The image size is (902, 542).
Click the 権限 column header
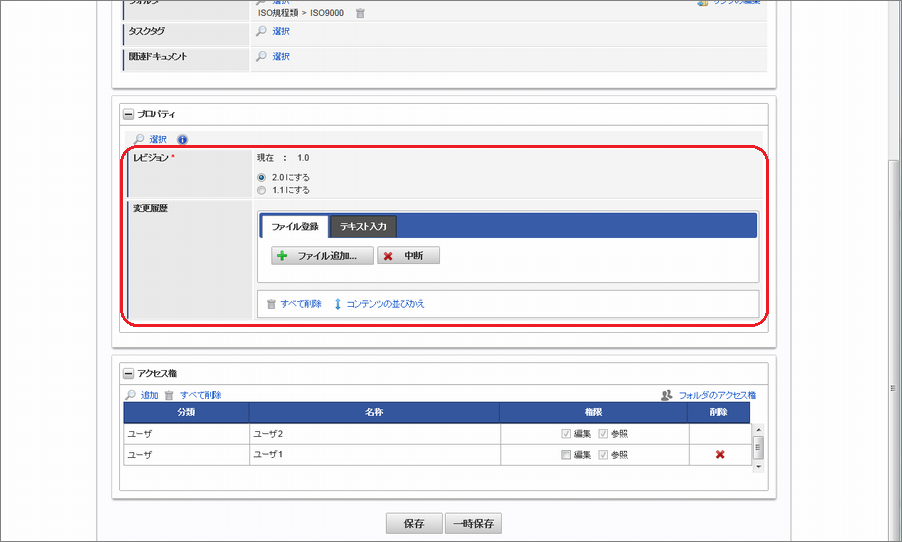(x=593, y=413)
